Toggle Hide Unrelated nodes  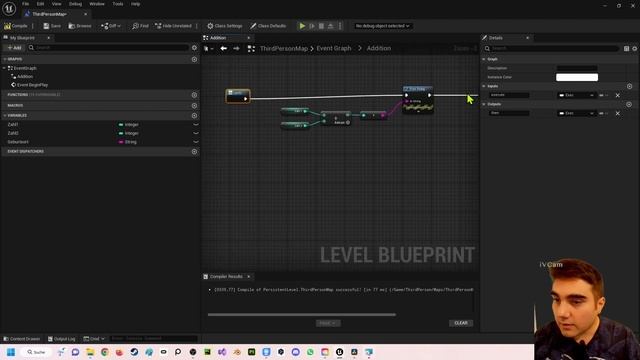tap(173, 26)
